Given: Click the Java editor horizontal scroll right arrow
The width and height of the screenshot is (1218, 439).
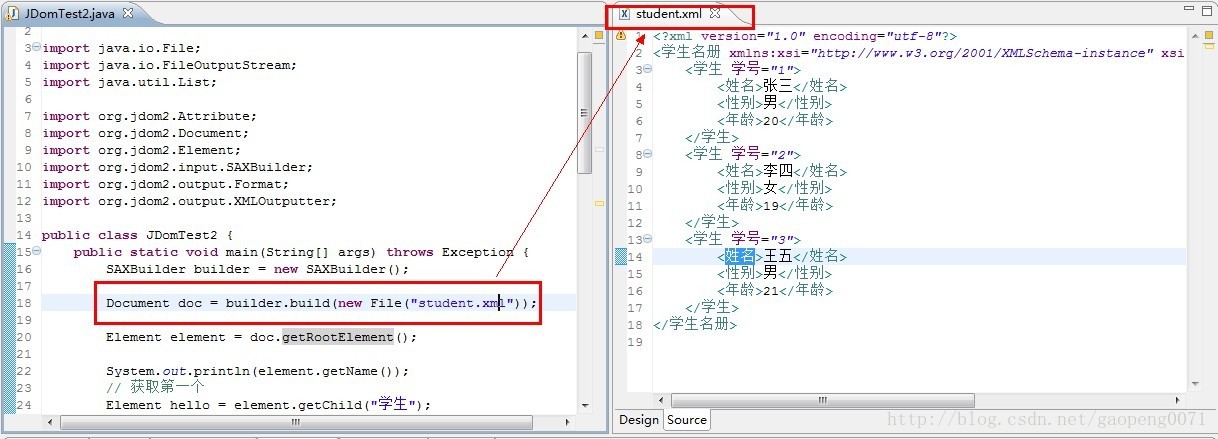Looking at the screenshot, I should click(x=569, y=424).
